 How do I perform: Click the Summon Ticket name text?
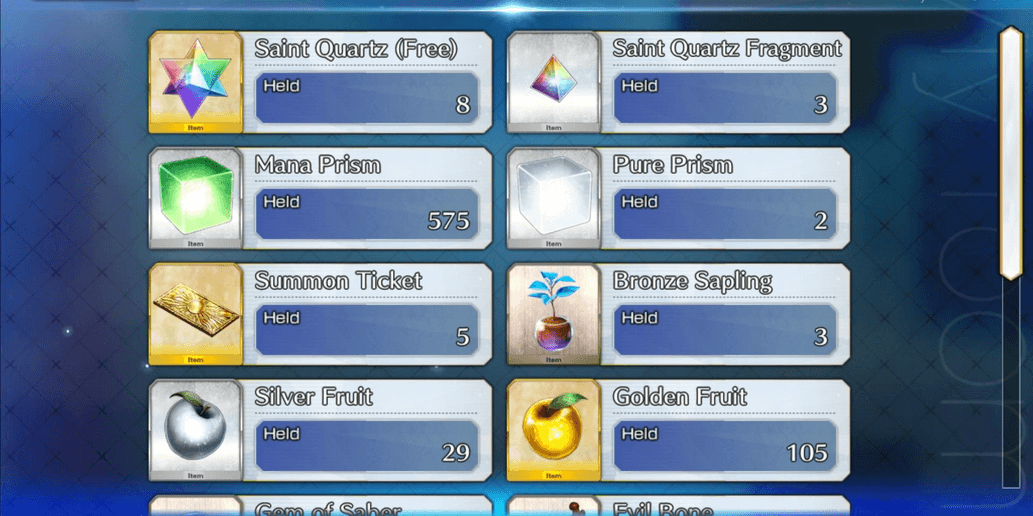click(338, 281)
